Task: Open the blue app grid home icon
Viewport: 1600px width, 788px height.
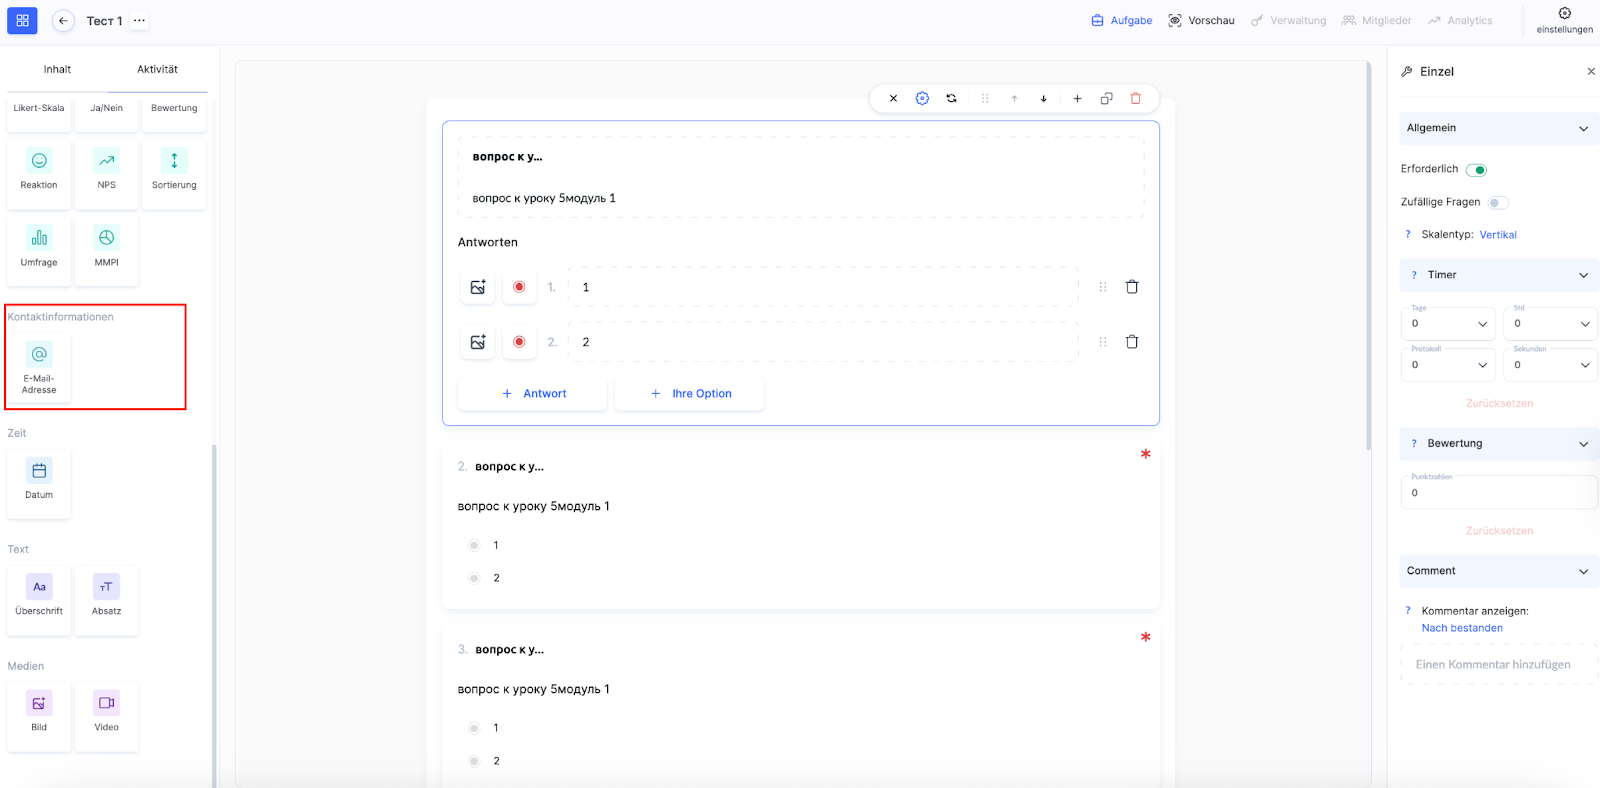Action: (22, 20)
